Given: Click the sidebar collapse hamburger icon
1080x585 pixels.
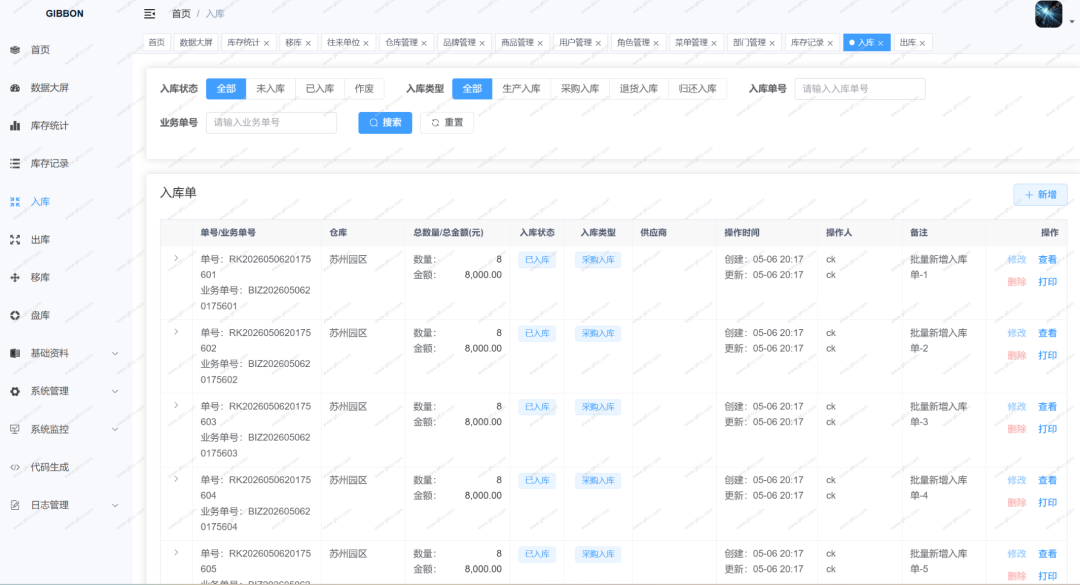Looking at the screenshot, I should [x=149, y=14].
